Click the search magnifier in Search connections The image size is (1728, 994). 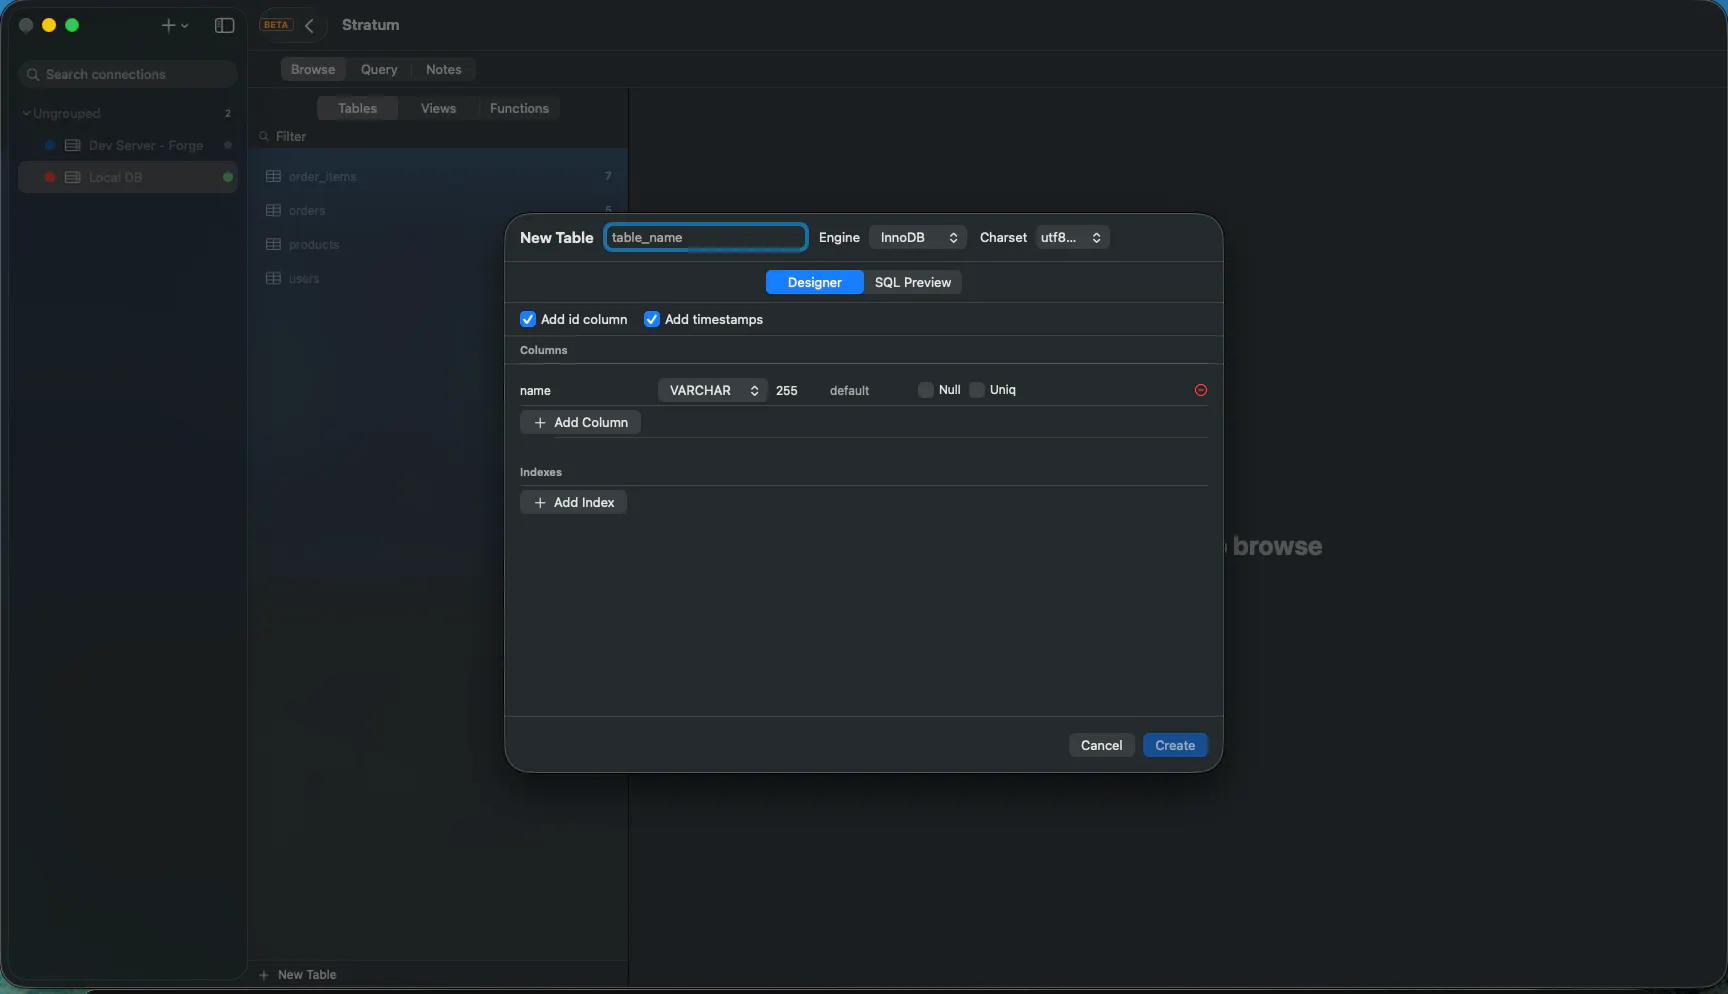coord(33,74)
